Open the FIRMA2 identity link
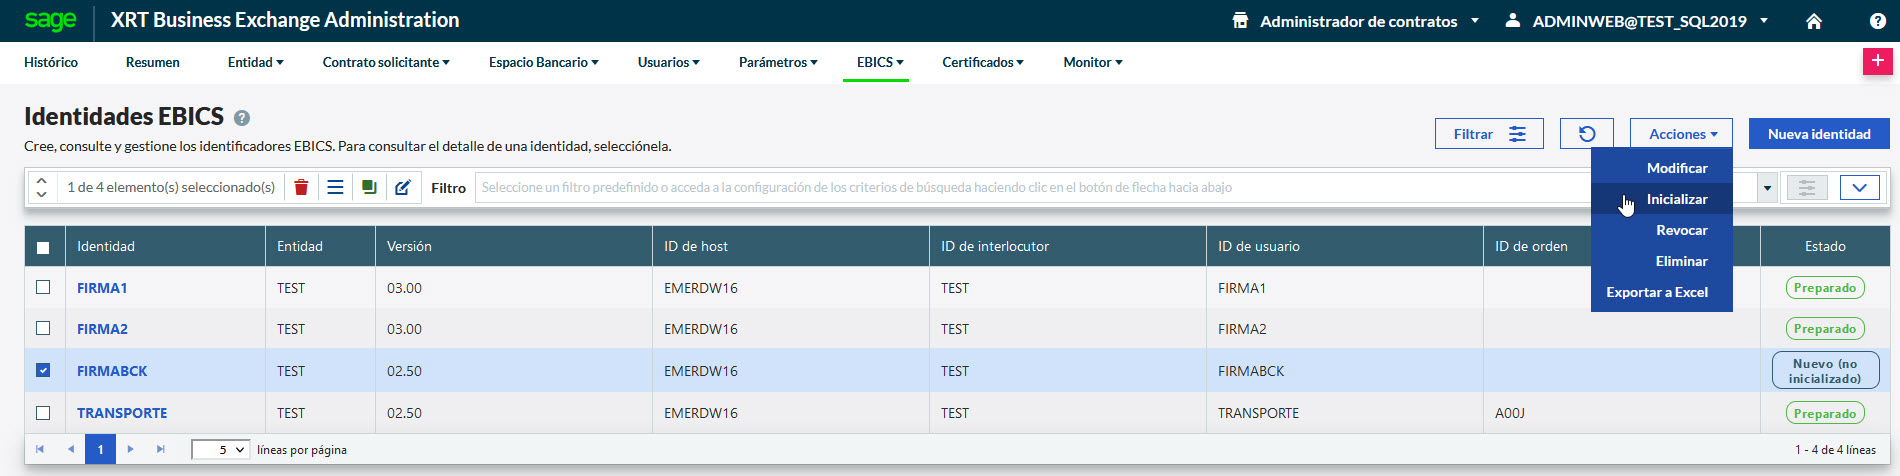Image resolution: width=1900 pixels, height=476 pixels. click(102, 329)
